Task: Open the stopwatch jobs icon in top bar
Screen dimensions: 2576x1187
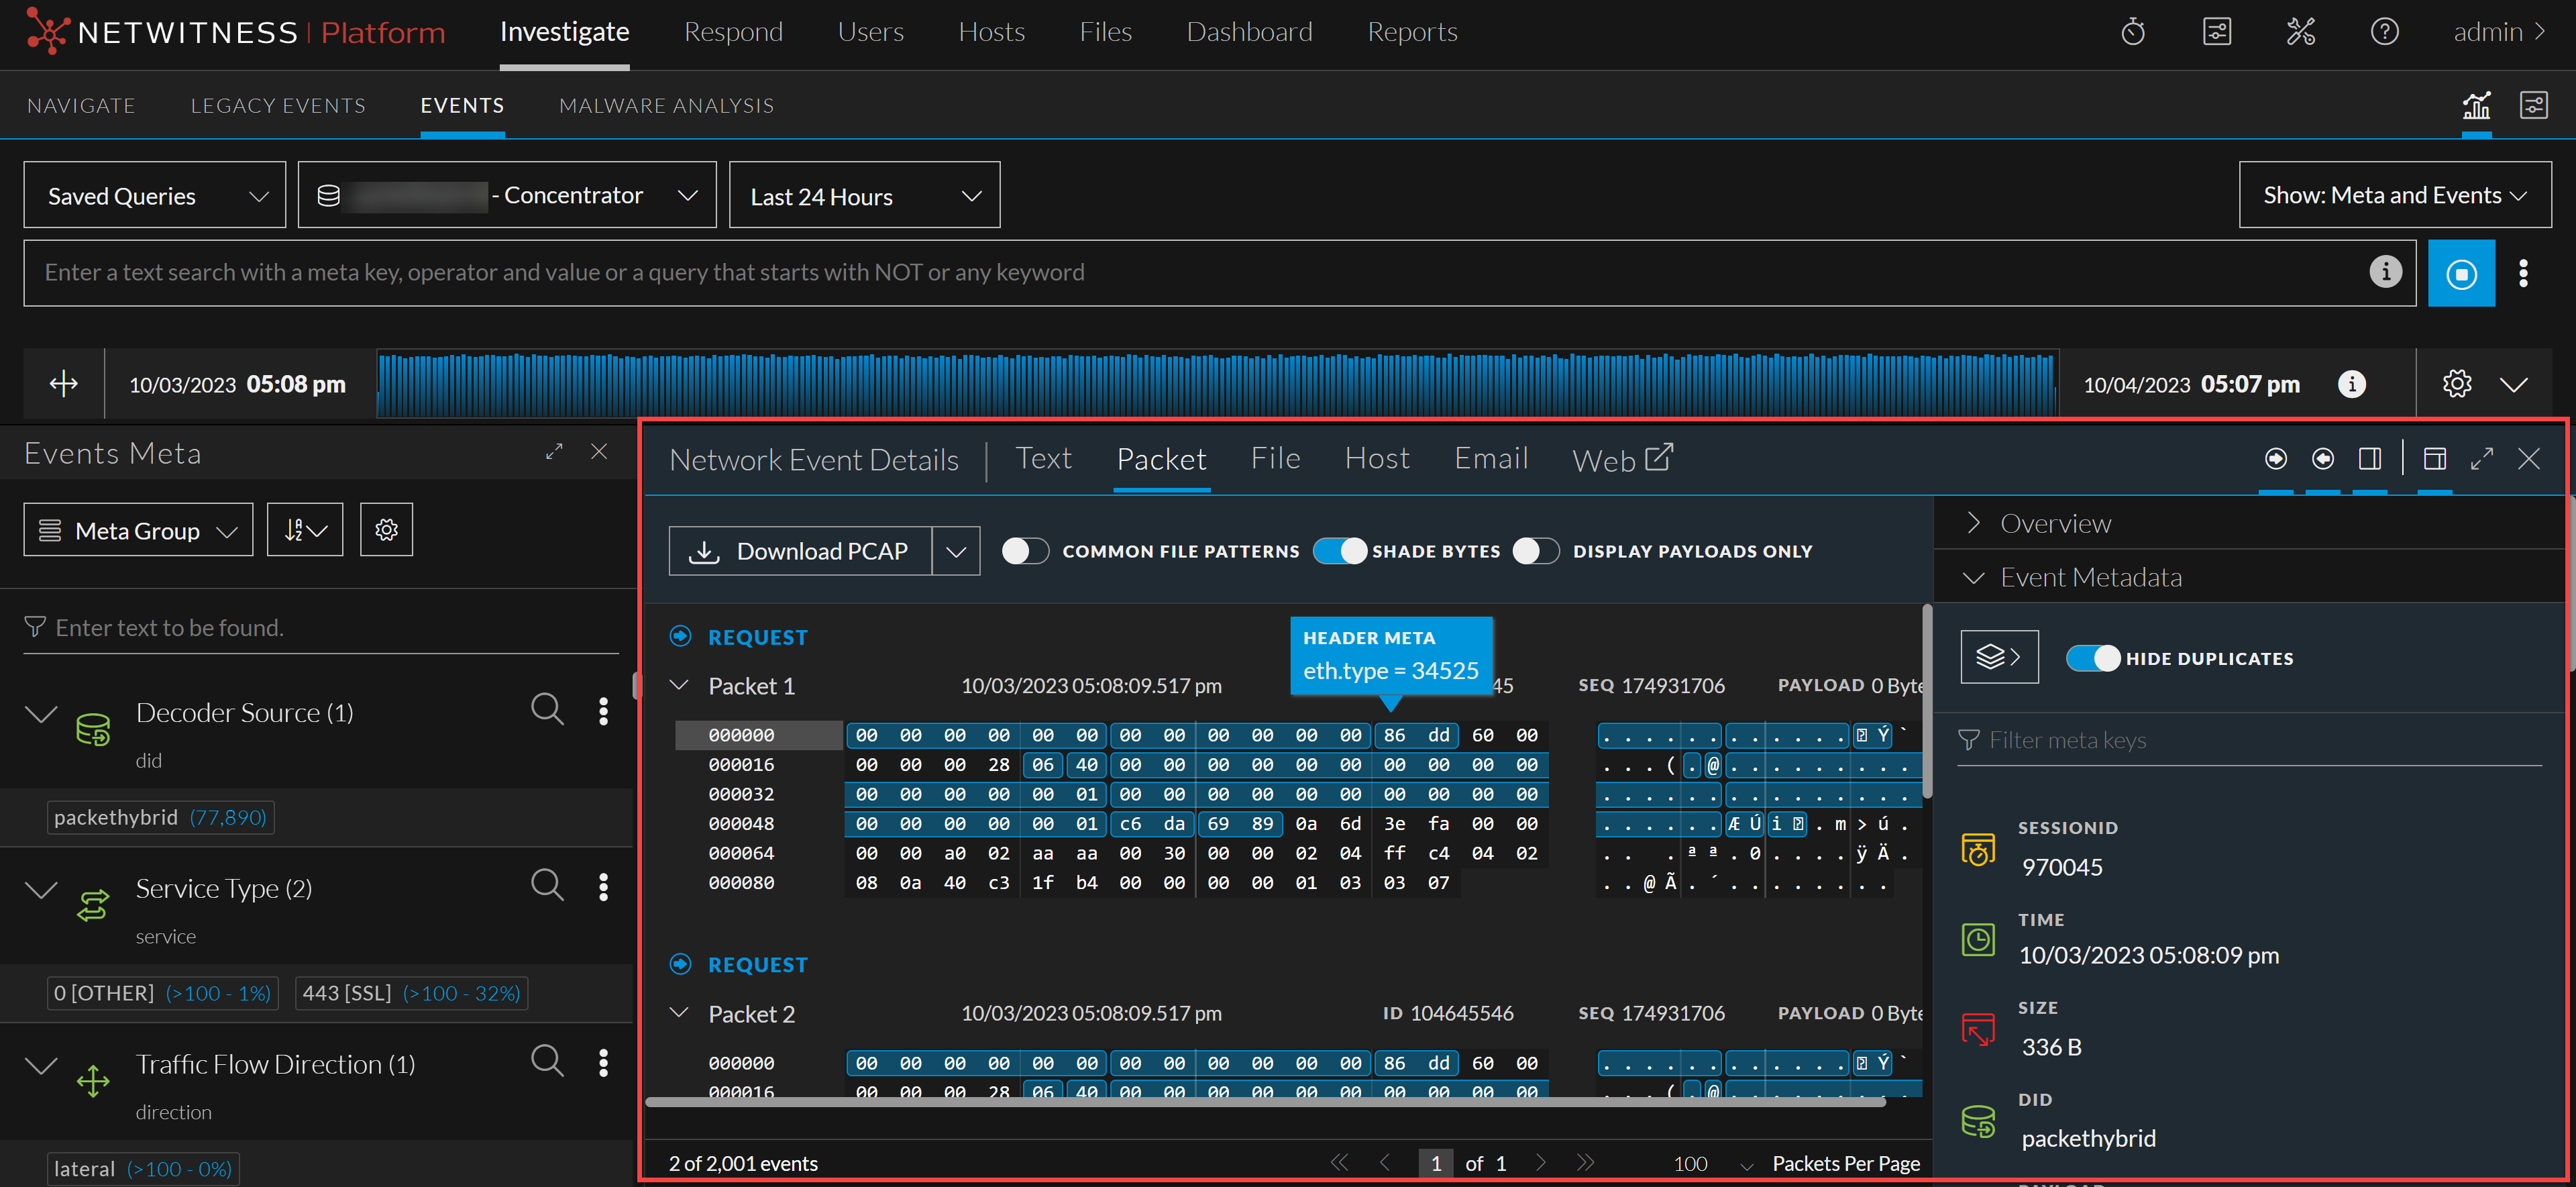Action: [x=2133, y=32]
